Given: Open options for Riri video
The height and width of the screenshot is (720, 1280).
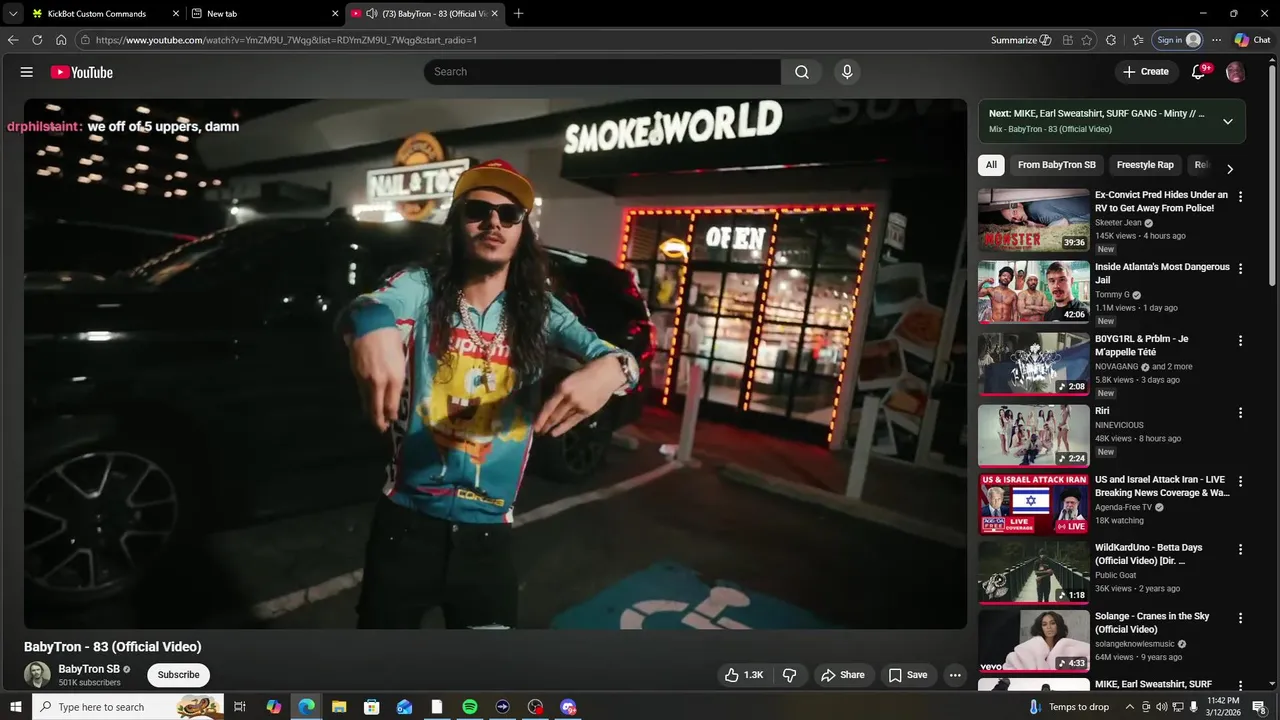Looking at the screenshot, I should [x=1241, y=413].
